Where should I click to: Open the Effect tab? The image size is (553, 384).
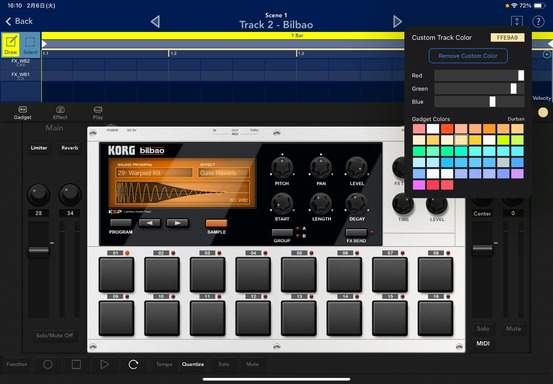(60, 113)
